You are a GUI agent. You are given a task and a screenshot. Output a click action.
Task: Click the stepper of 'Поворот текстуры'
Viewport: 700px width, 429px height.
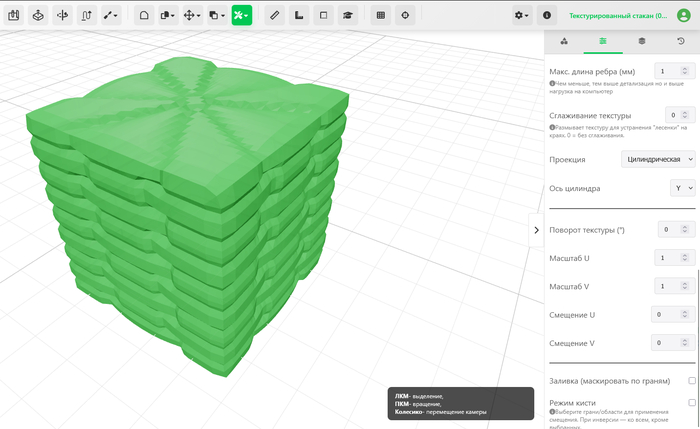click(x=685, y=229)
